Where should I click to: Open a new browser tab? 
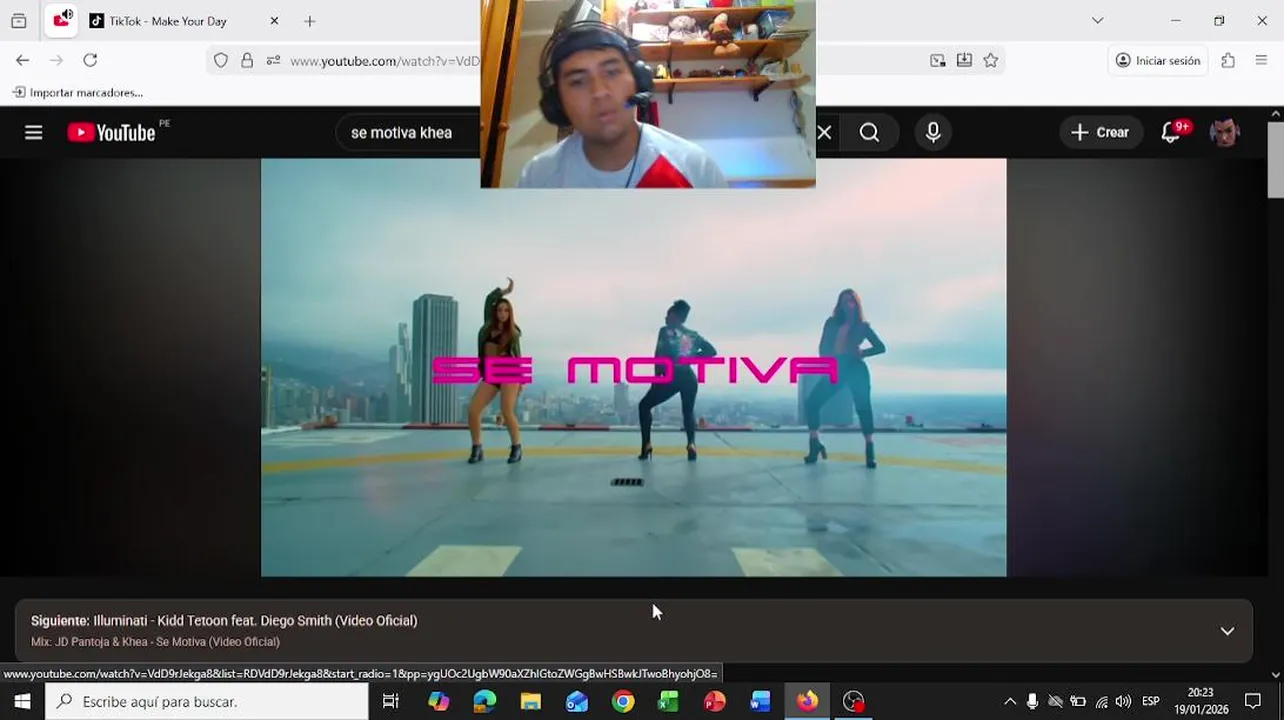pyautogui.click(x=310, y=21)
